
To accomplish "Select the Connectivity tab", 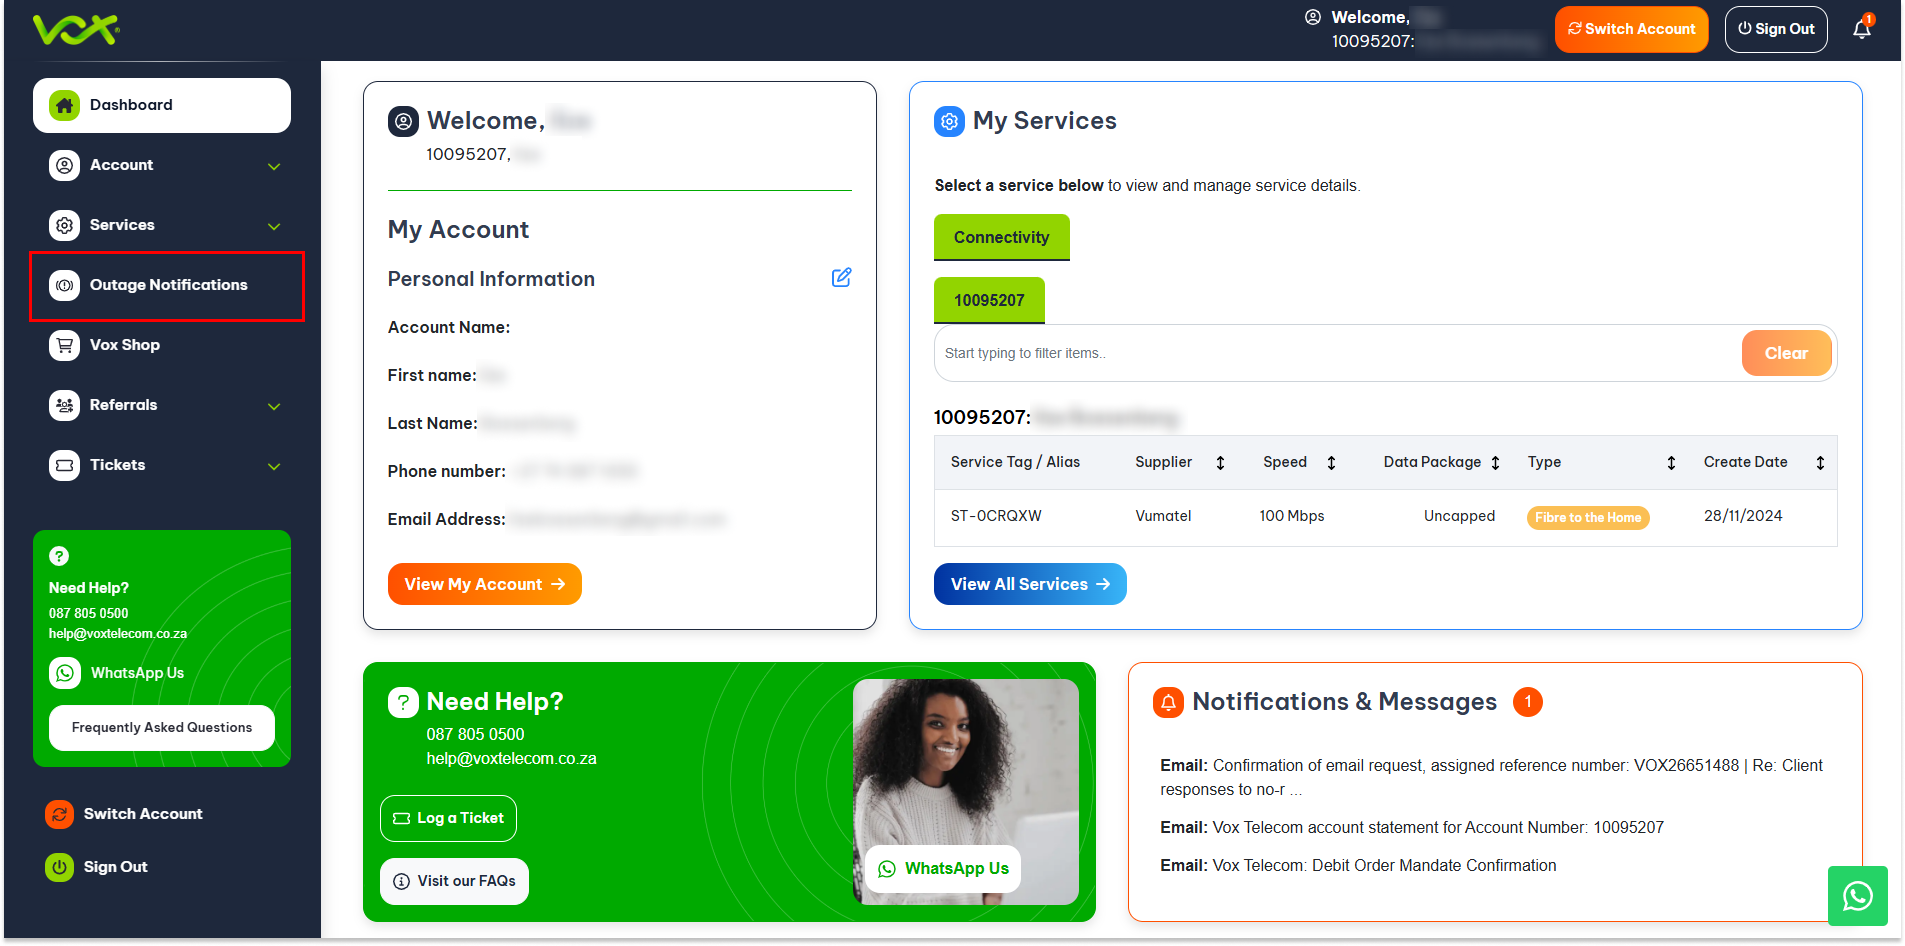I will [x=1001, y=237].
